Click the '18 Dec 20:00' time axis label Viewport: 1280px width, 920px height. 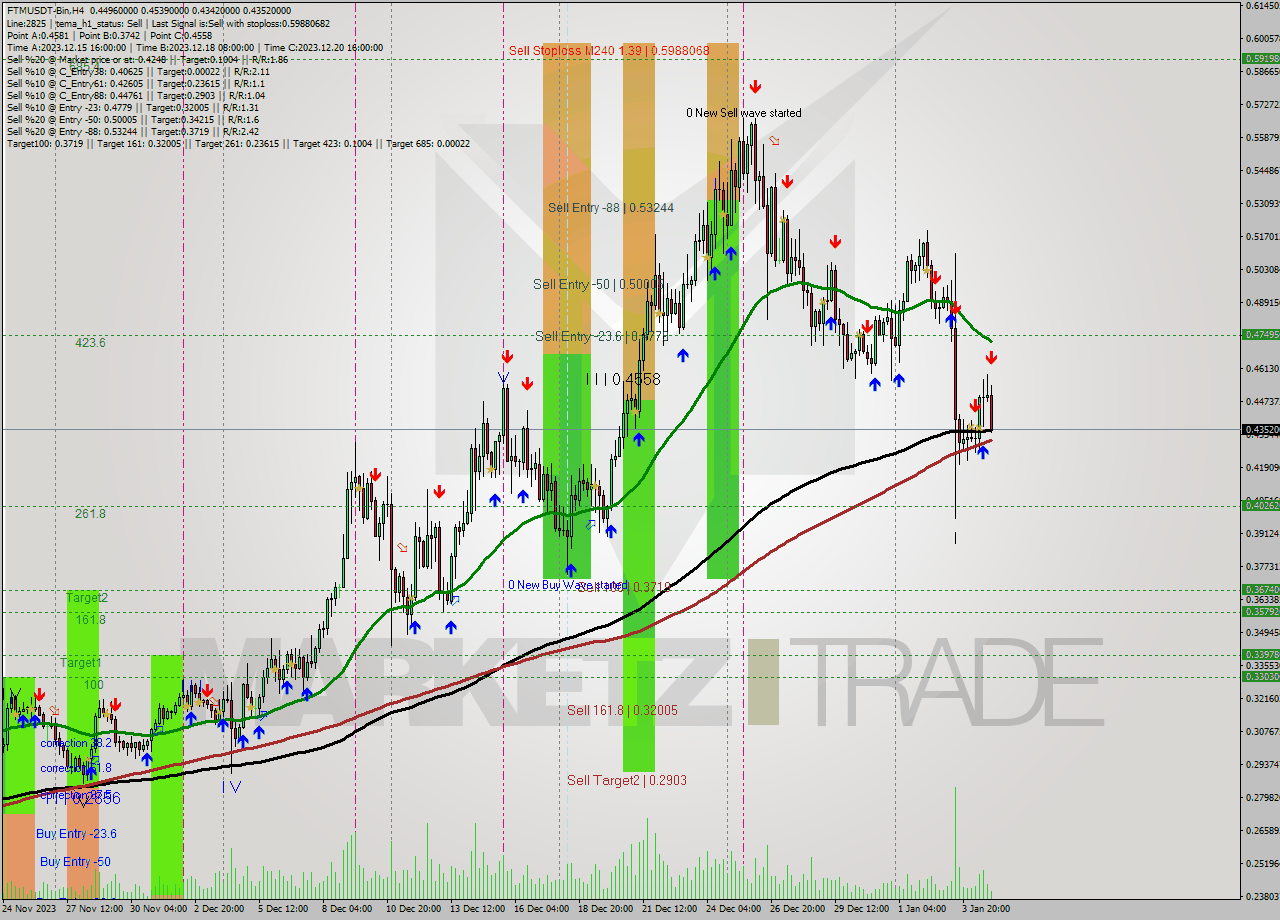(605, 909)
